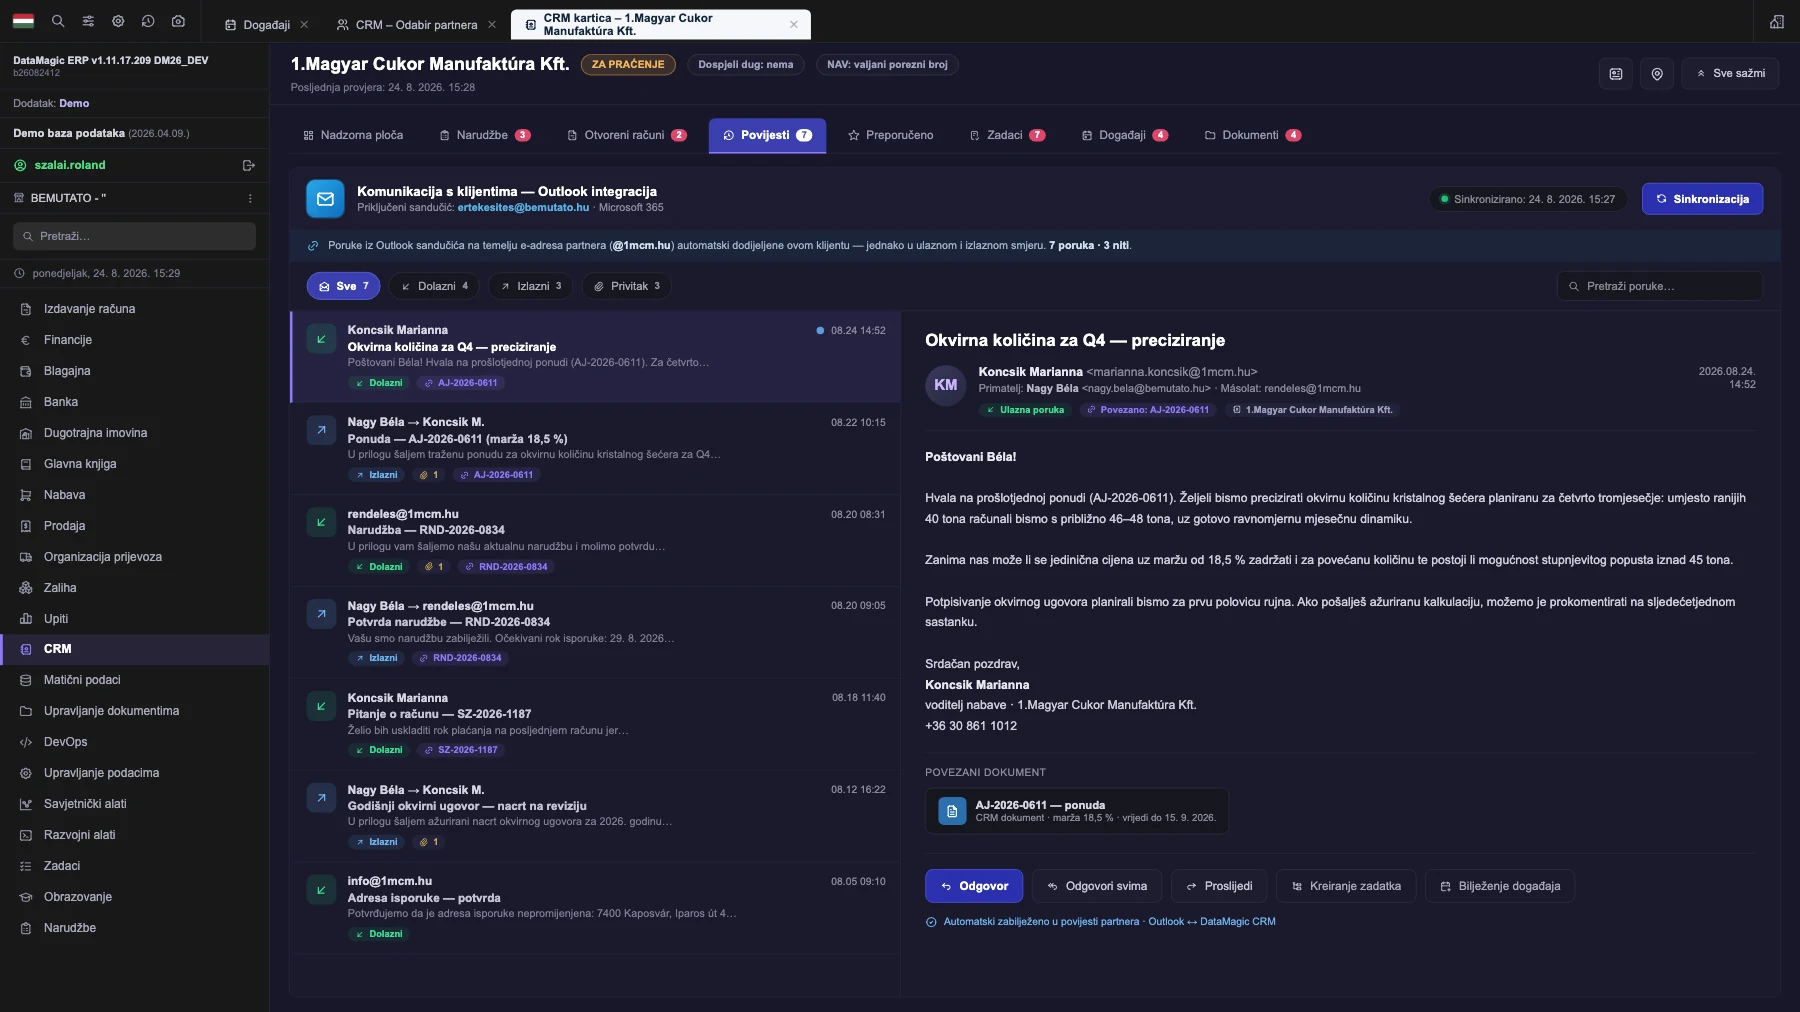1800x1012 pixels.
Task: Click the Hungarian flag language icon
Action: 23,21
